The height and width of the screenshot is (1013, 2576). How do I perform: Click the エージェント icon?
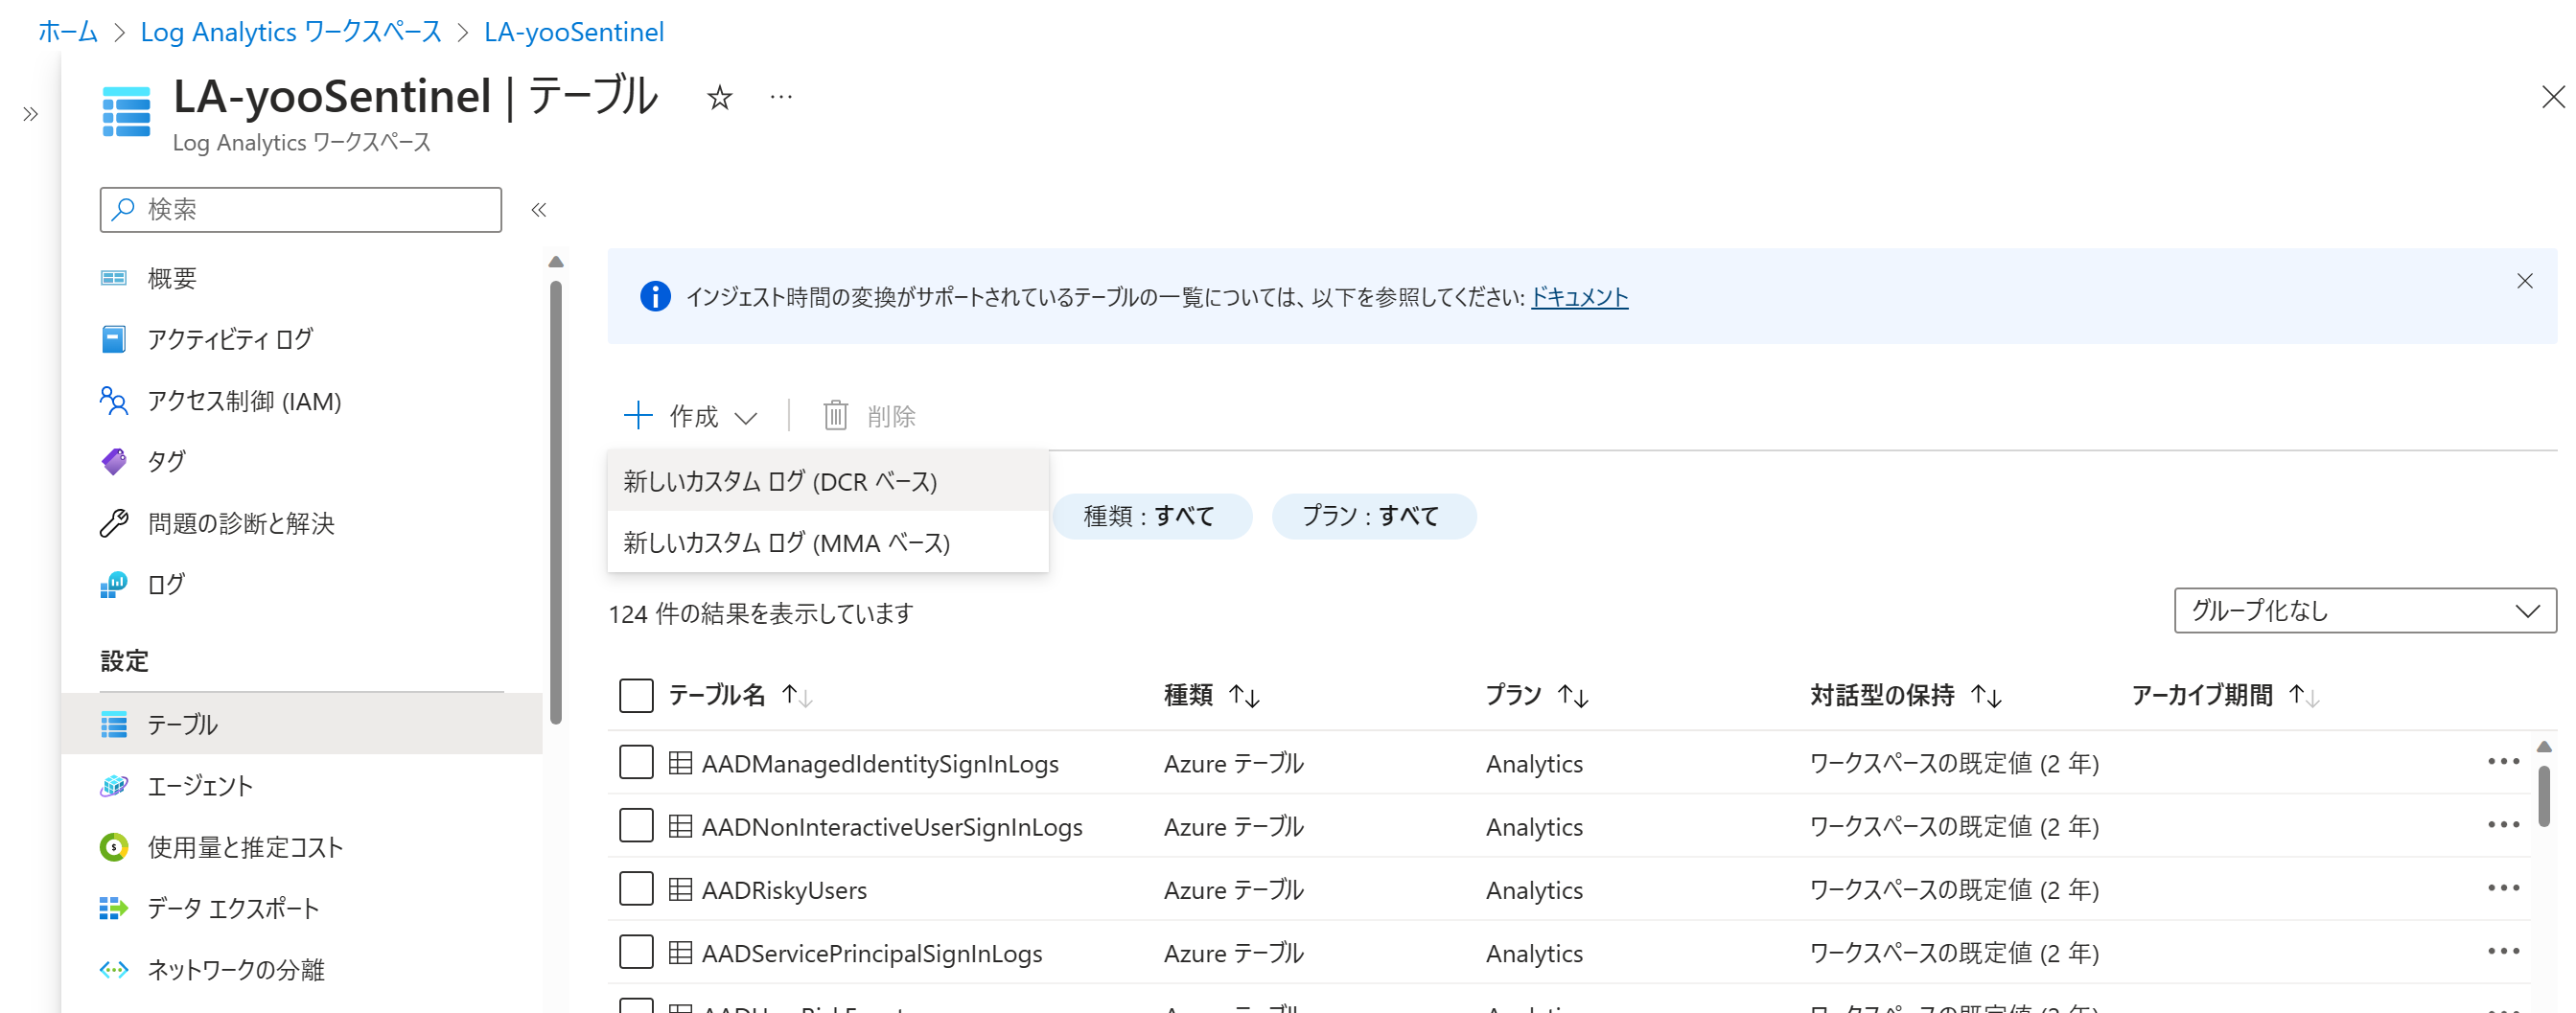pyautogui.click(x=114, y=786)
